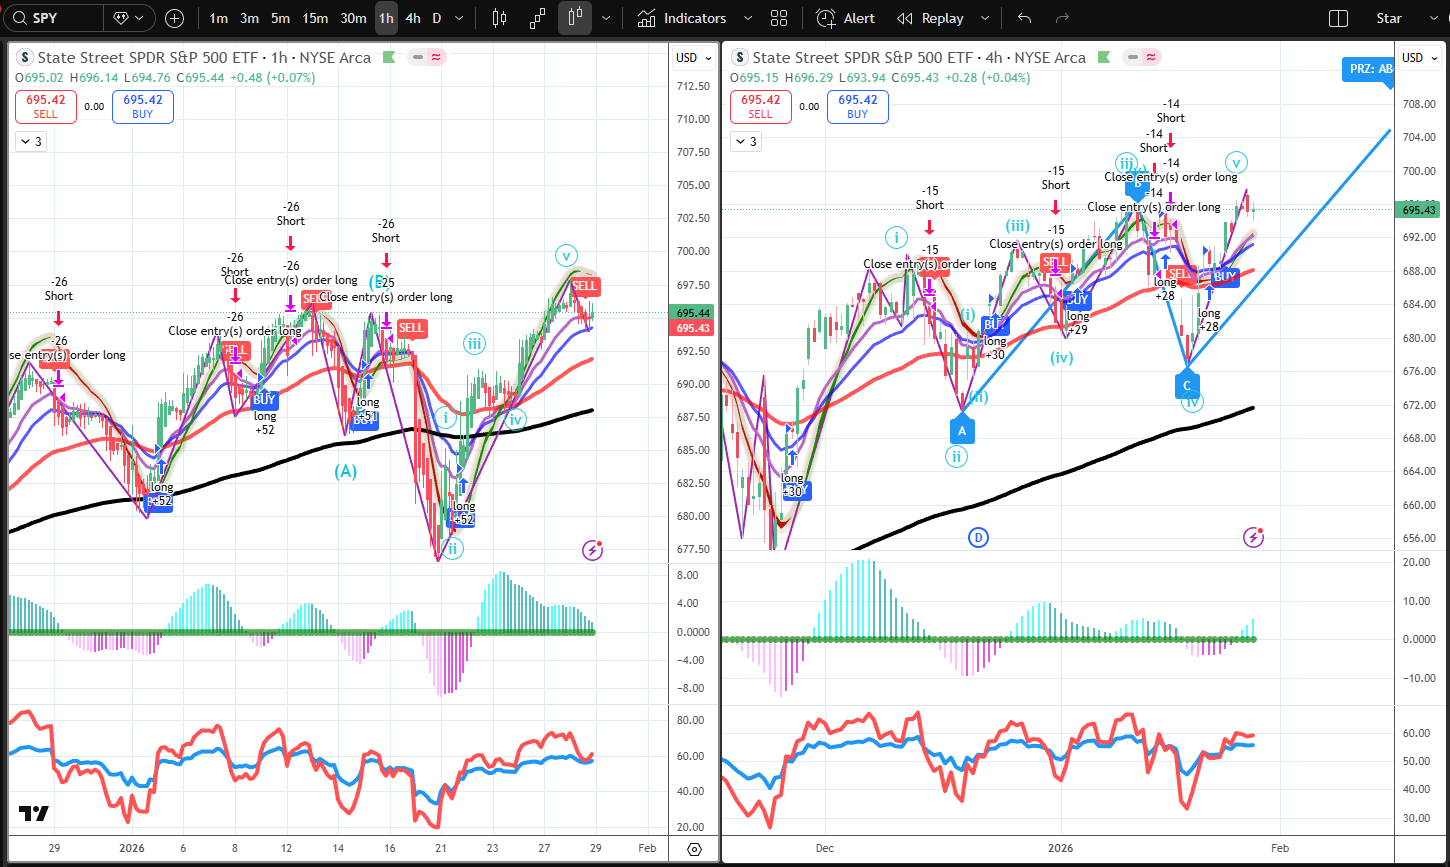Select the 15m timeframe
Image resolution: width=1450 pixels, height=867 pixels.
(x=315, y=18)
